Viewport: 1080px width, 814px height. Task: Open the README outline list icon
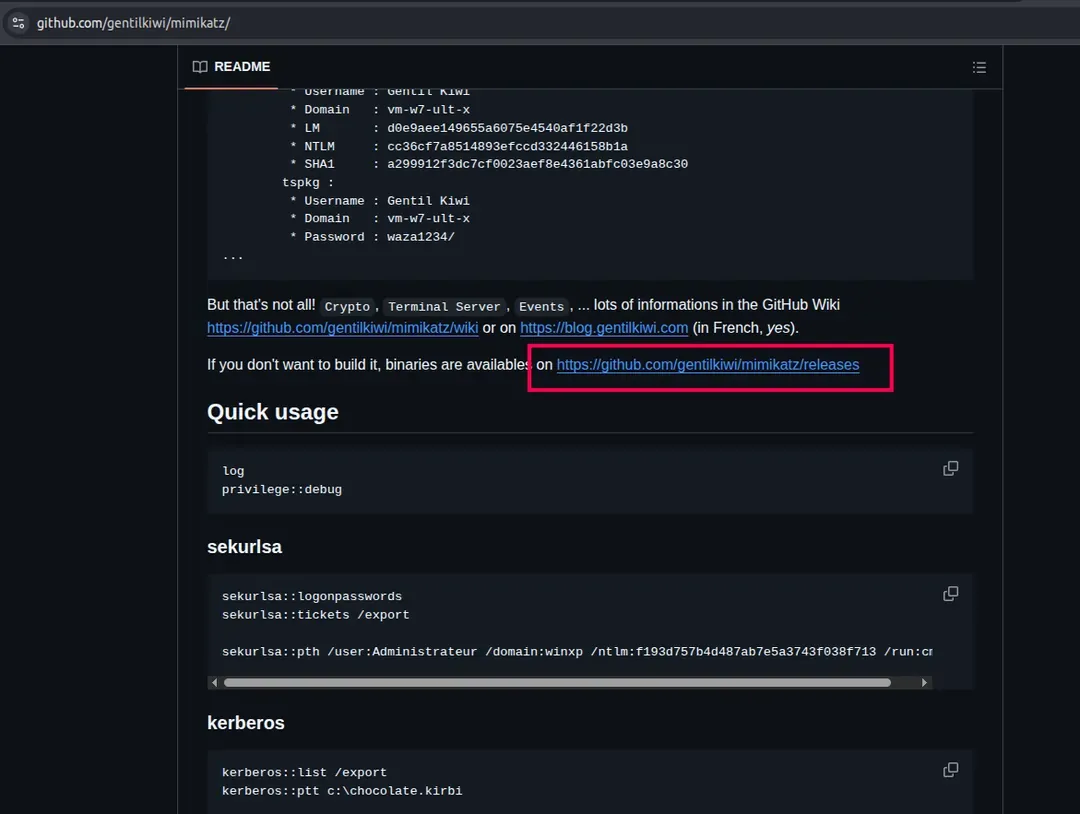pos(979,67)
